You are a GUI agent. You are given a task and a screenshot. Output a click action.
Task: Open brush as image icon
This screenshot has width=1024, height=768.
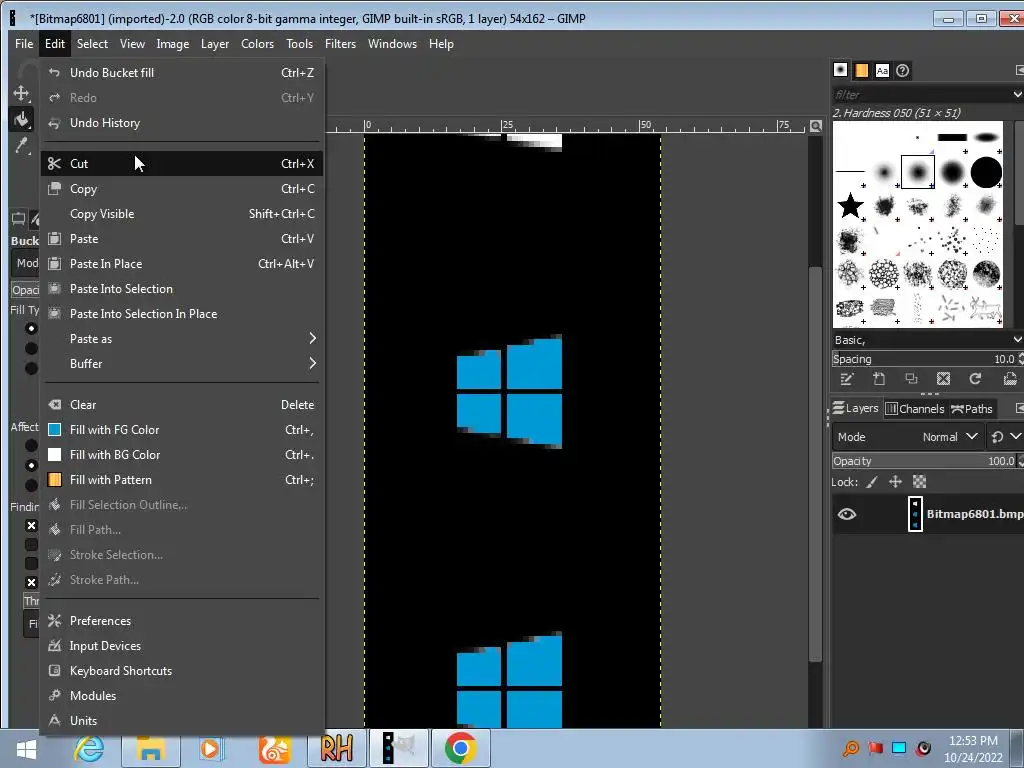[1010, 379]
